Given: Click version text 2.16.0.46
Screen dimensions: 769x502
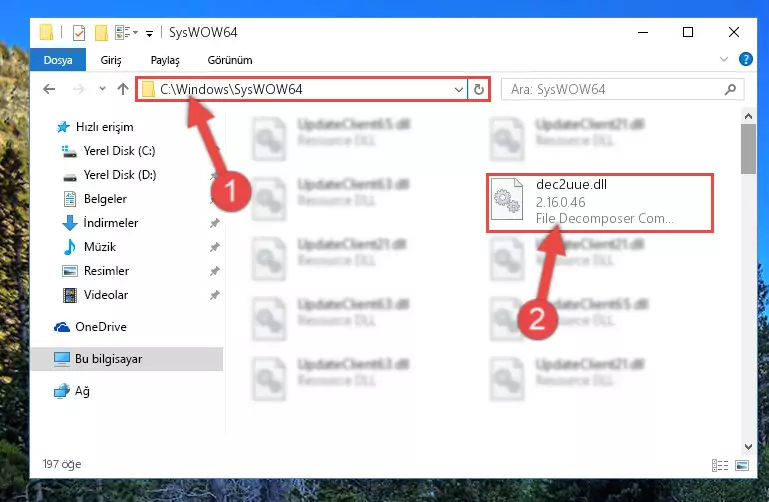Looking at the screenshot, I should [561, 202].
